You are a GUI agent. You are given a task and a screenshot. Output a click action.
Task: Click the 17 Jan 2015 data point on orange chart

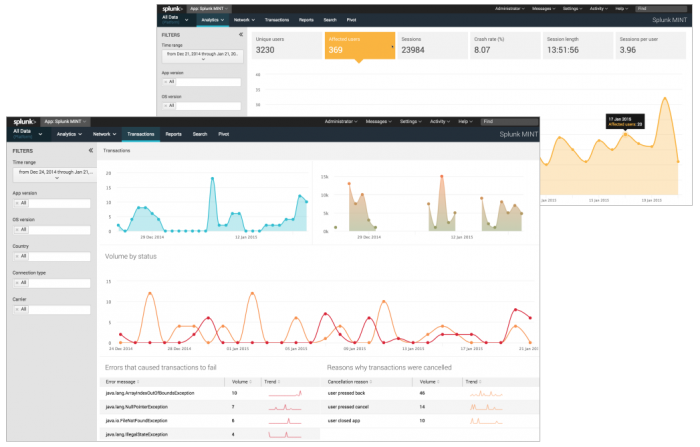click(x=625, y=134)
